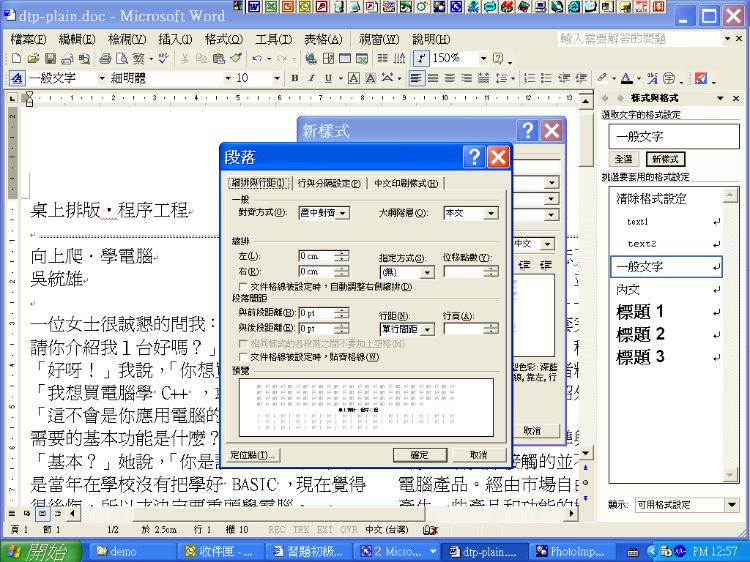Select the 縮排與行距 tab

point(258,183)
